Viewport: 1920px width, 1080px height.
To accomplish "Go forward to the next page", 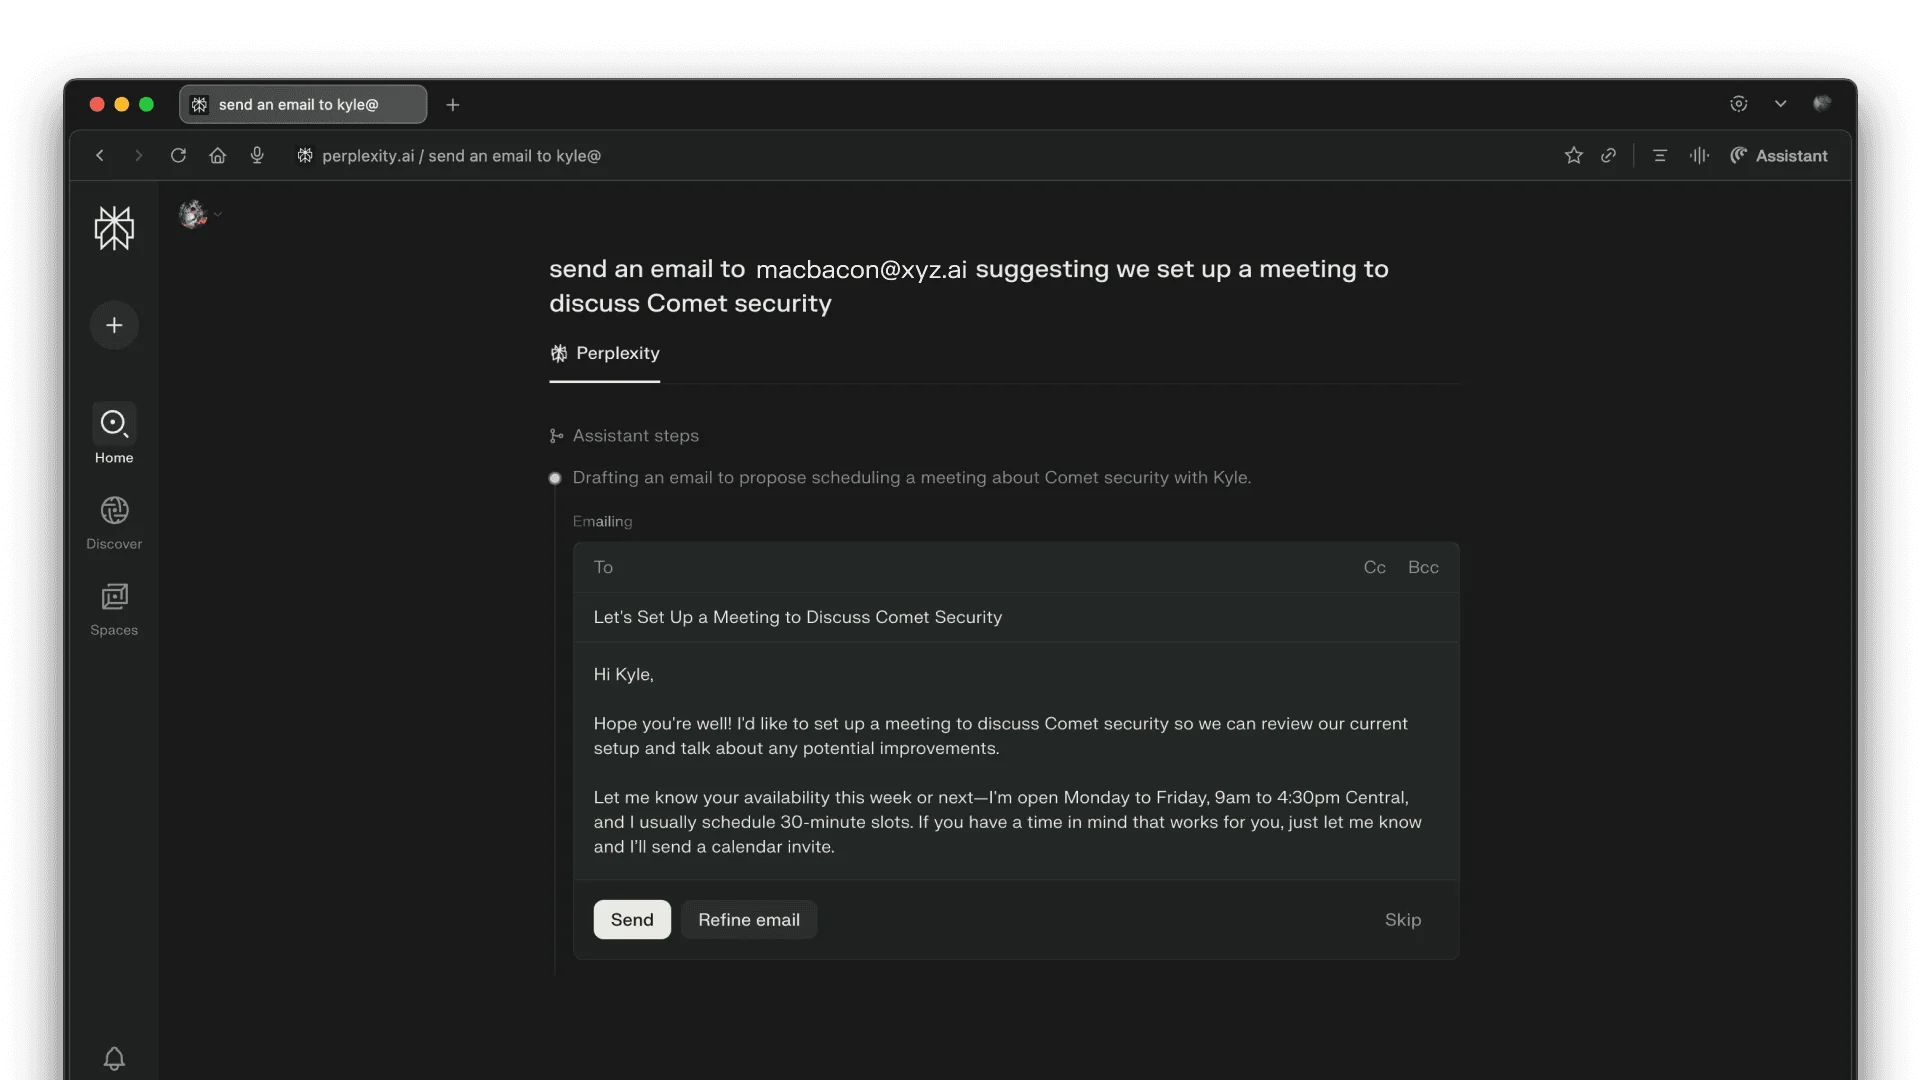I will 138,156.
